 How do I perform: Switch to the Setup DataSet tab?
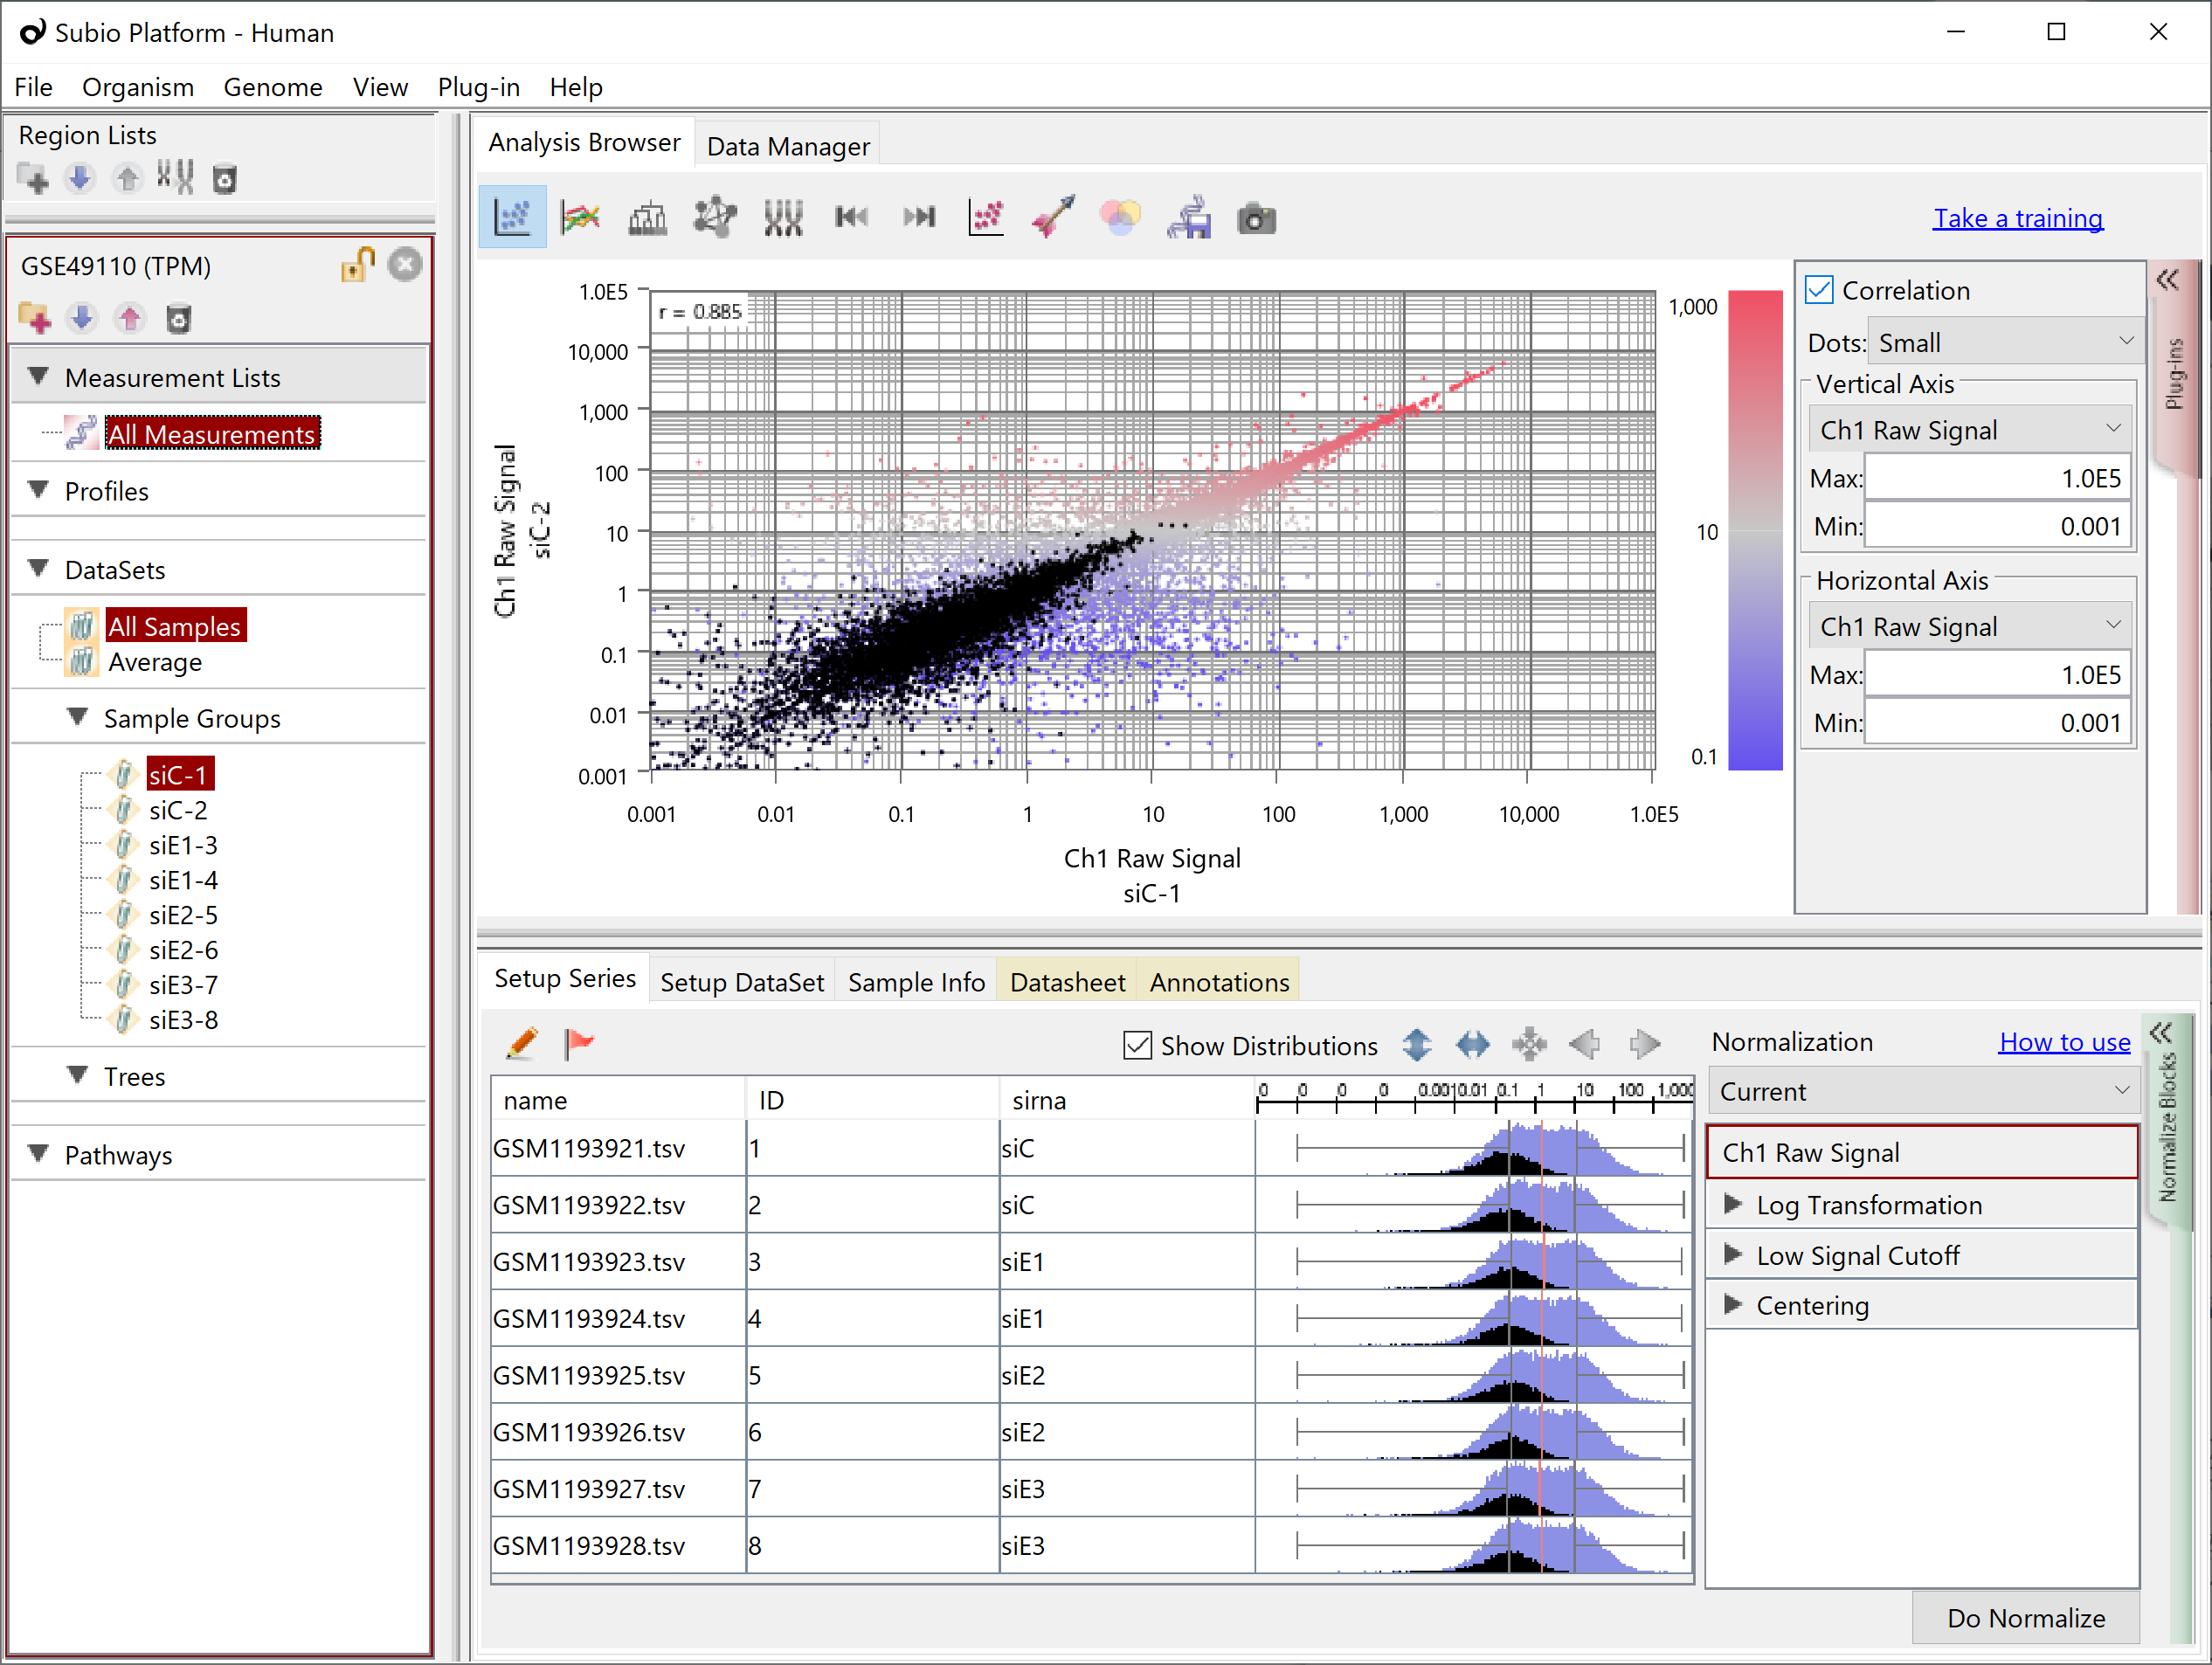pyautogui.click(x=742, y=982)
